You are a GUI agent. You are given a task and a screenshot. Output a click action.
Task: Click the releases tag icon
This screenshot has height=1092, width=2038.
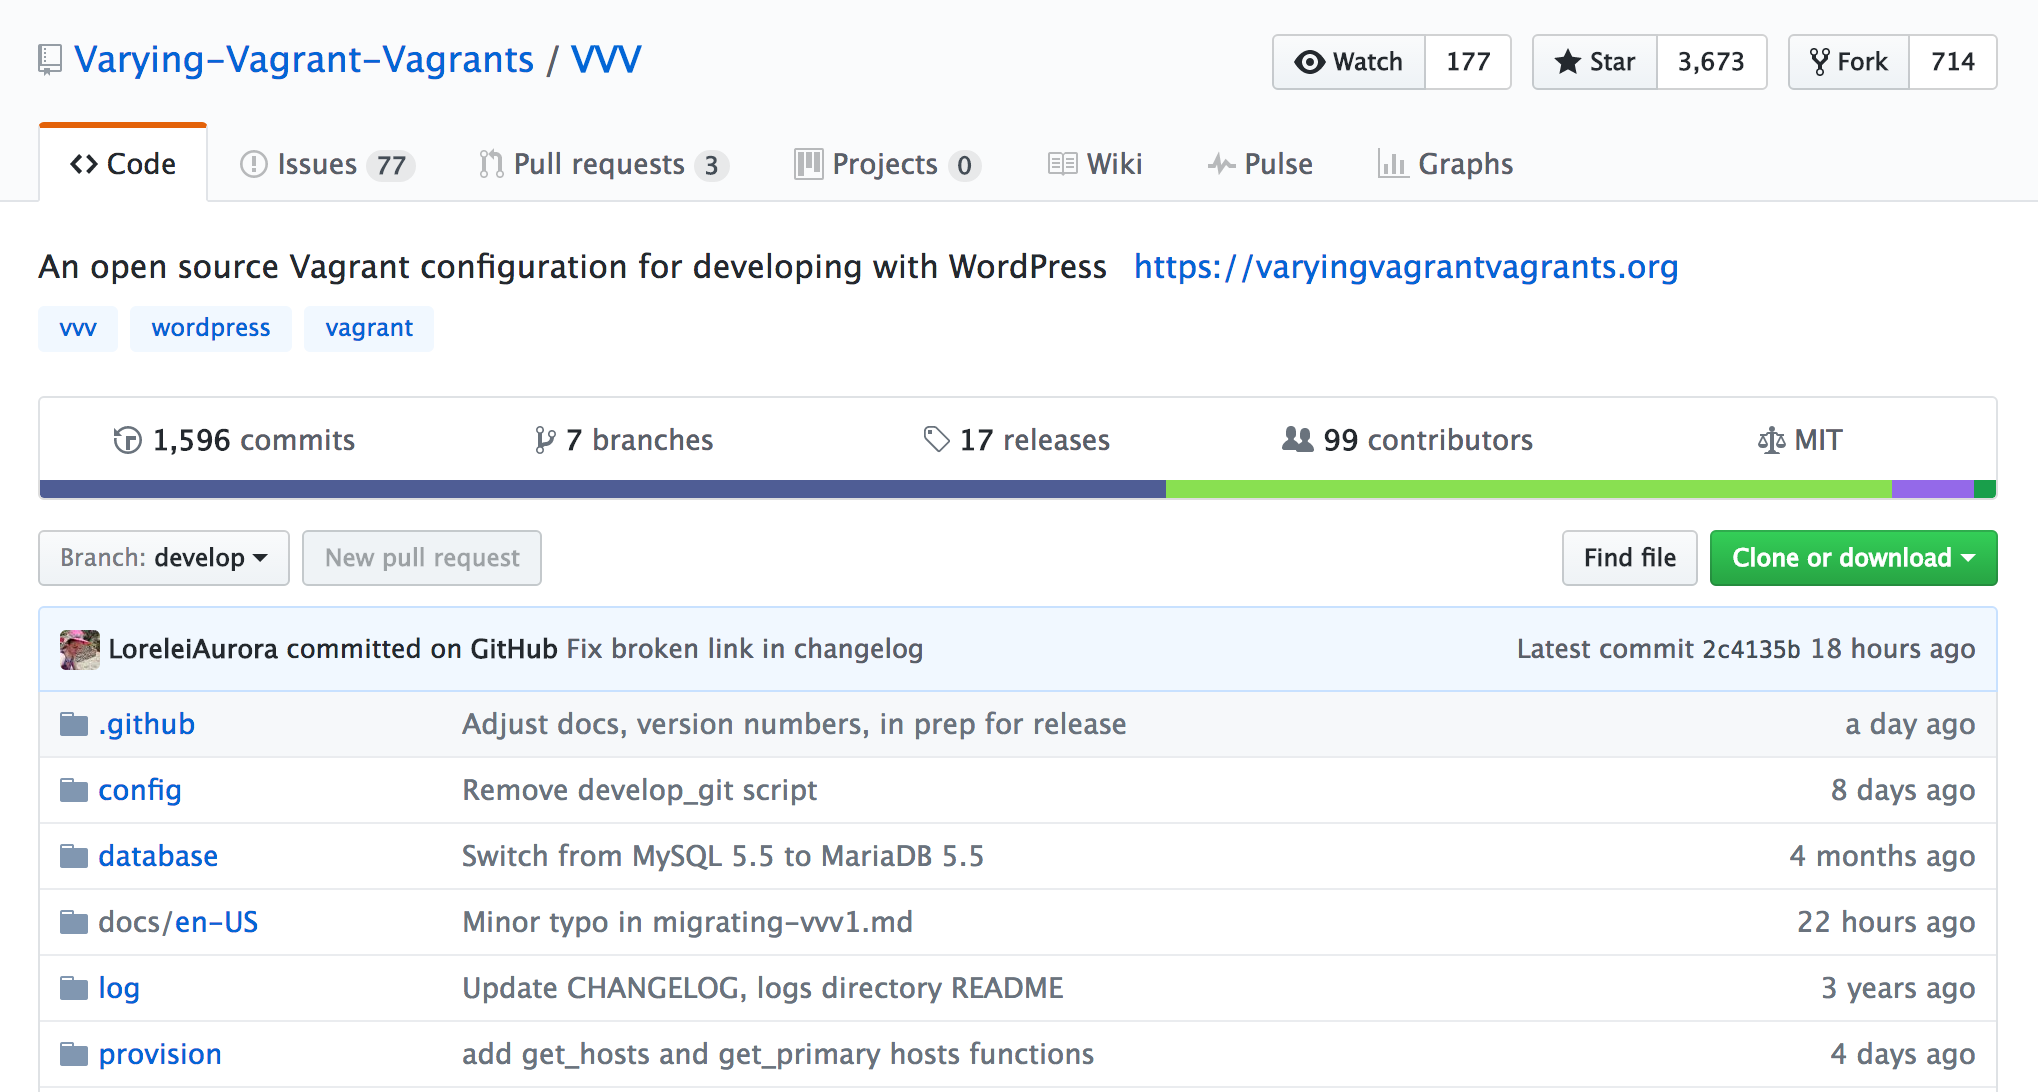934,439
